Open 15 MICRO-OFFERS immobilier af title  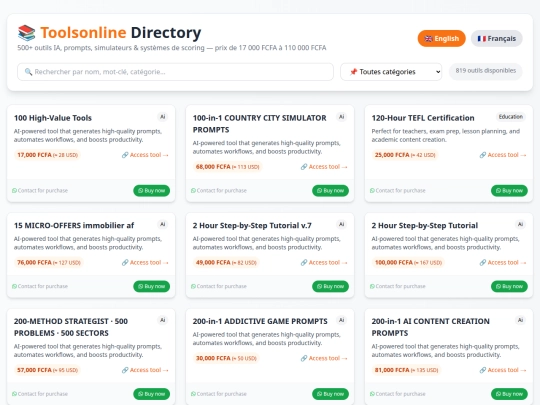point(74,225)
